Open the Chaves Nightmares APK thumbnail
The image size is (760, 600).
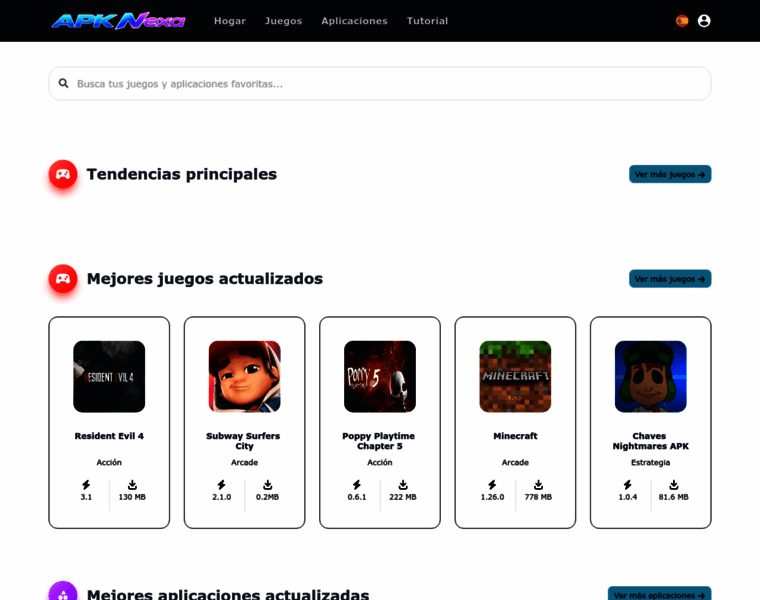650,377
